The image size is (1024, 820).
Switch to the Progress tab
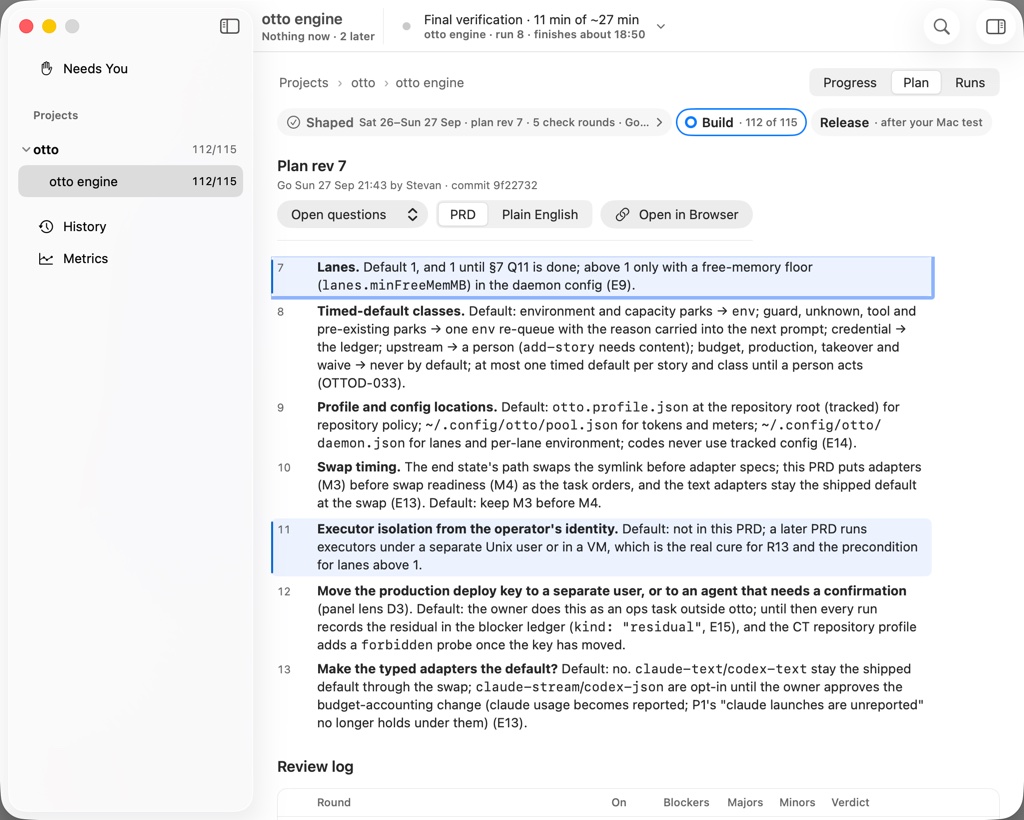click(850, 83)
